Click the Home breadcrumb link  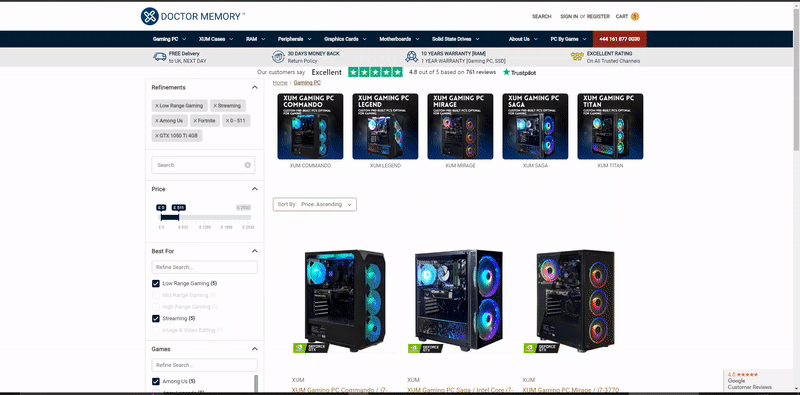[x=280, y=83]
